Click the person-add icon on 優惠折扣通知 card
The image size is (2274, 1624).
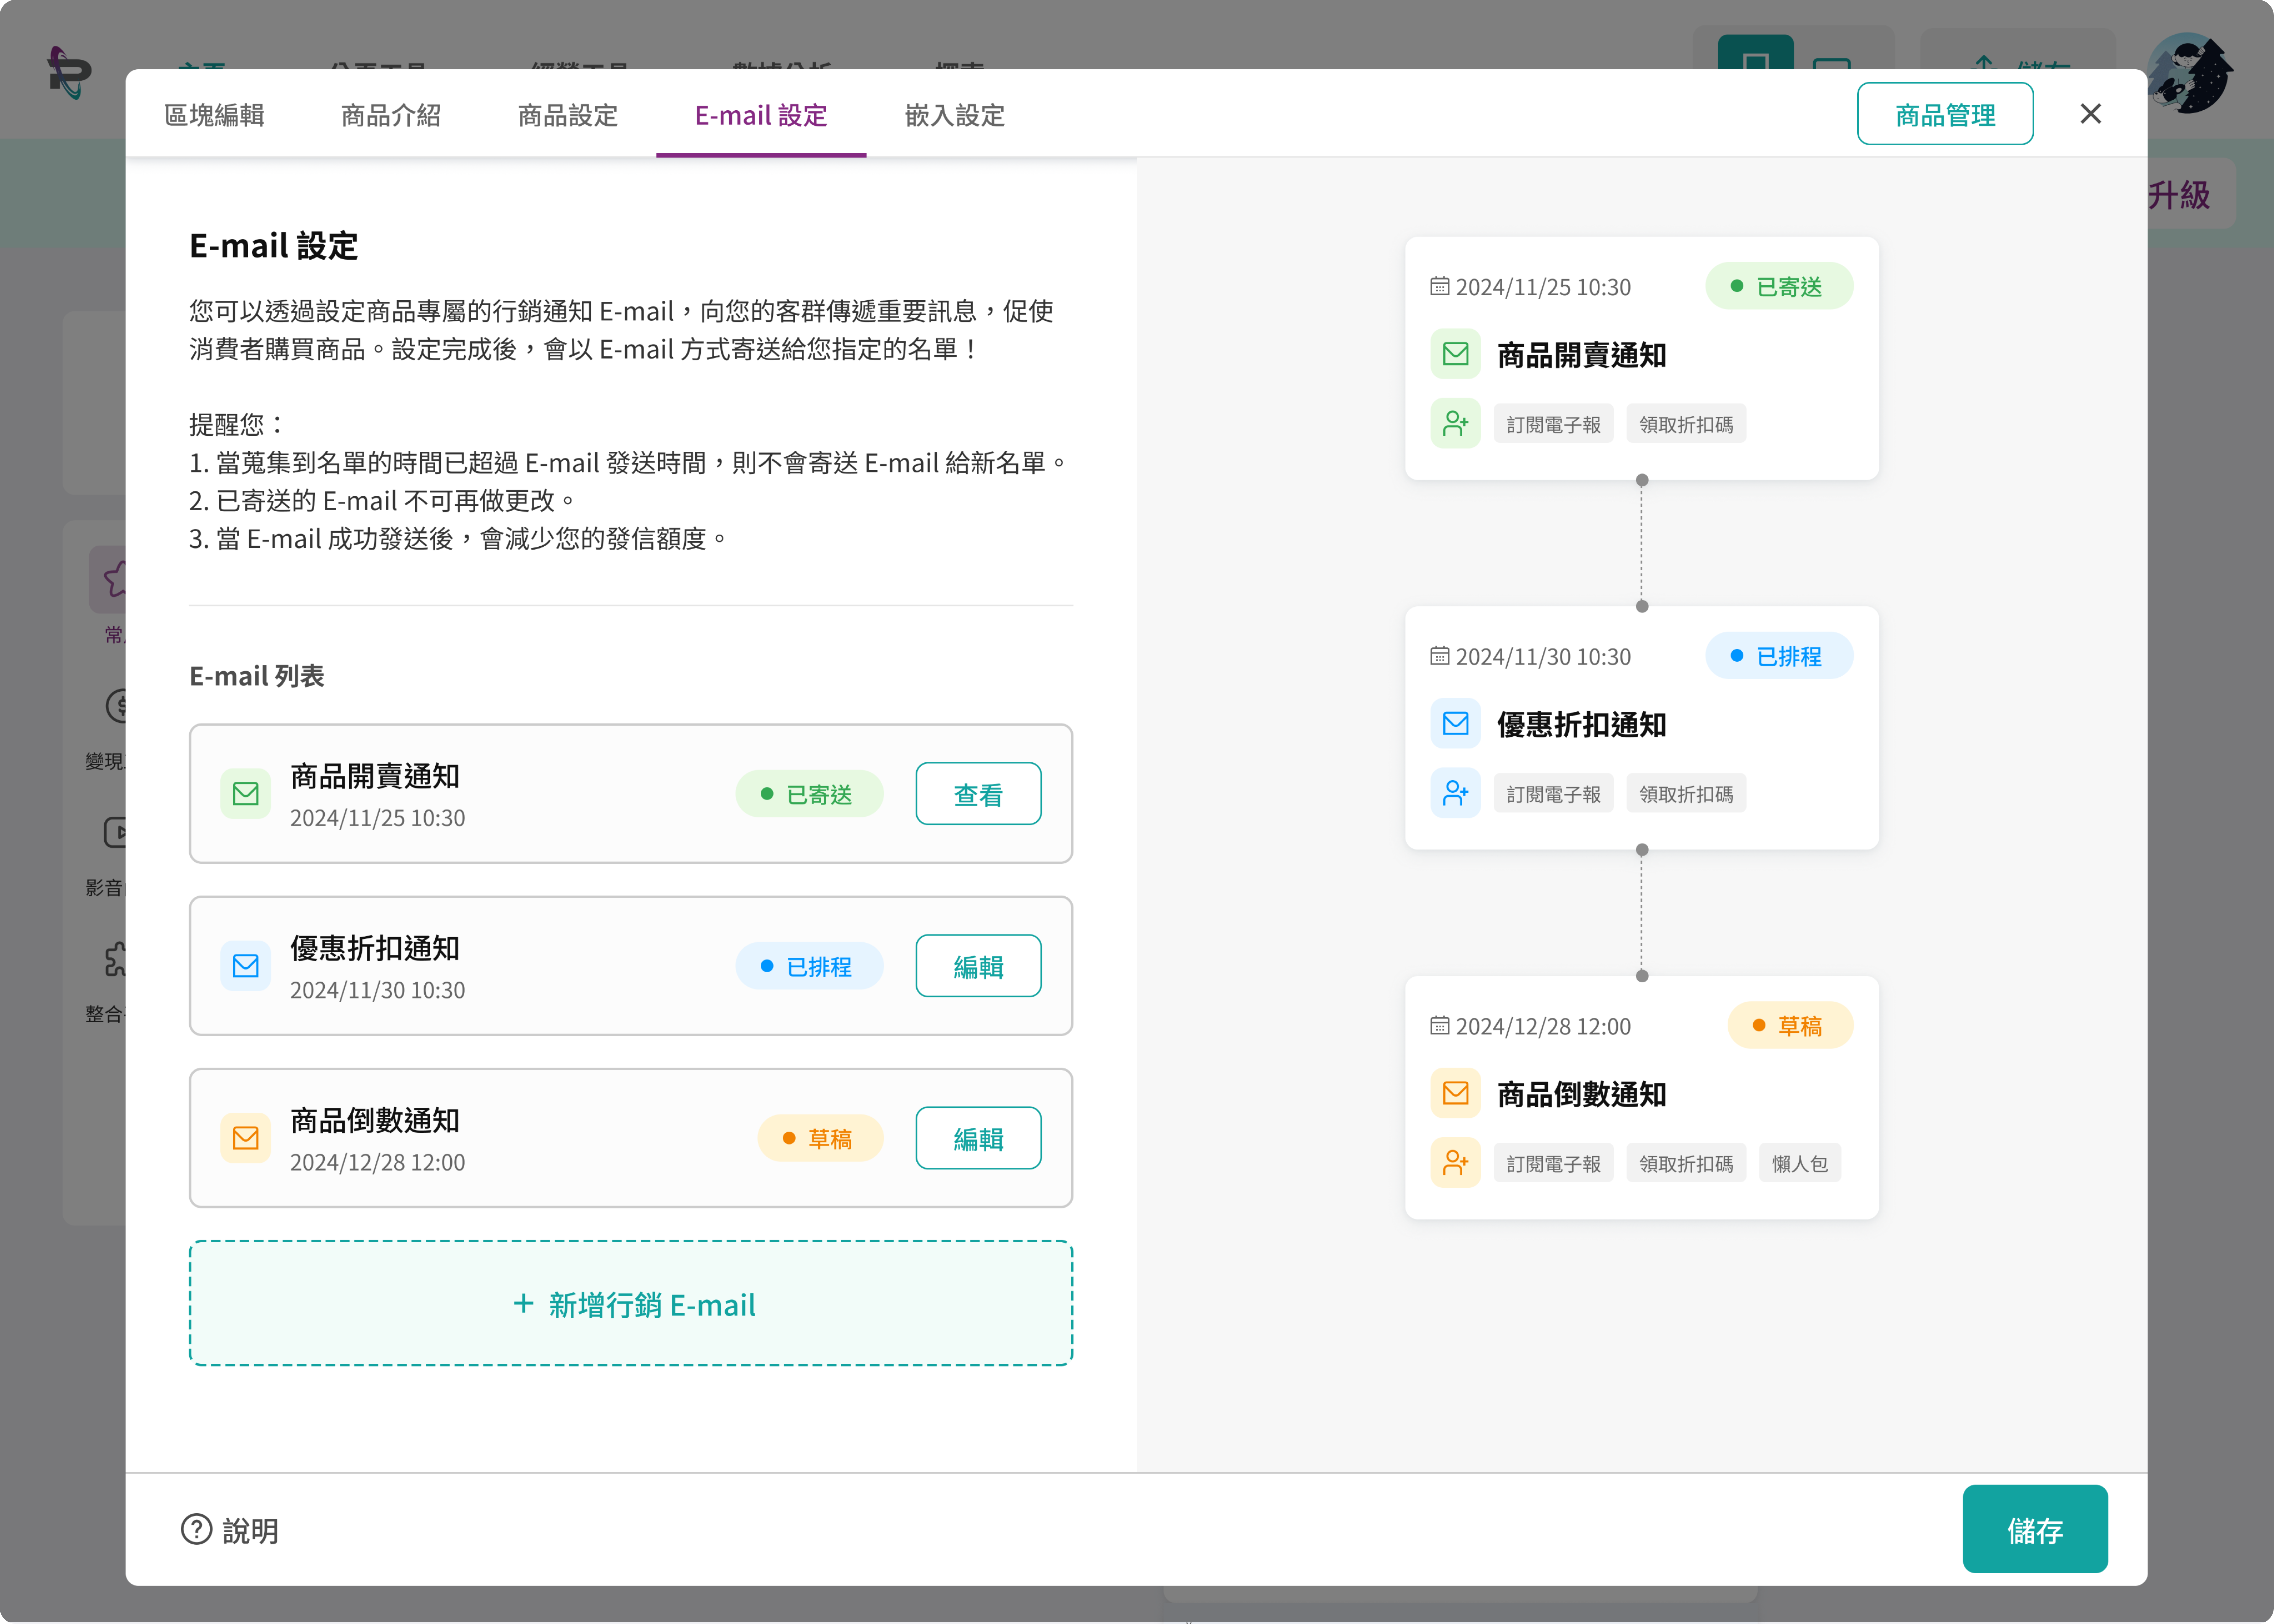coord(1456,793)
